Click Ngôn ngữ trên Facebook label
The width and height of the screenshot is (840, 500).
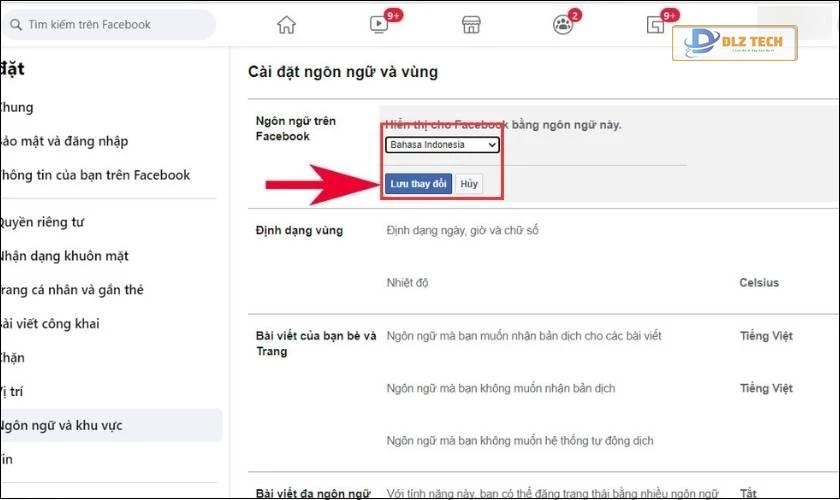click(x=296, y=129)
